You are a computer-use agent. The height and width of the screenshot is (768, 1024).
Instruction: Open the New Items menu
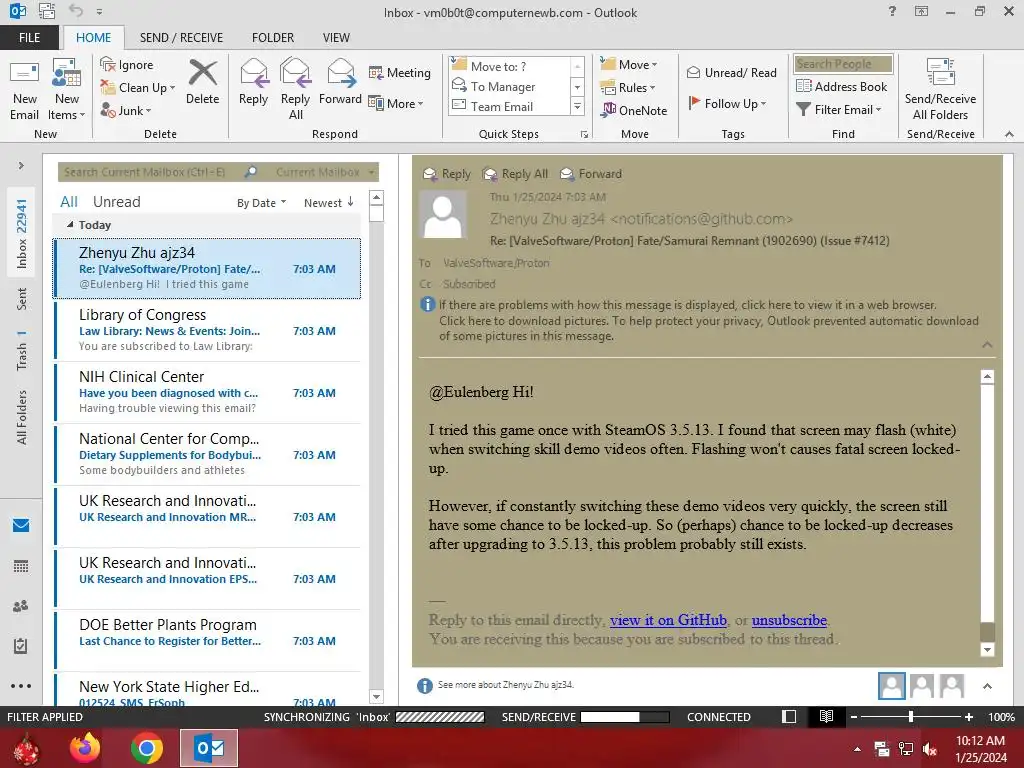pyautogui.click(x=67, y=90)
